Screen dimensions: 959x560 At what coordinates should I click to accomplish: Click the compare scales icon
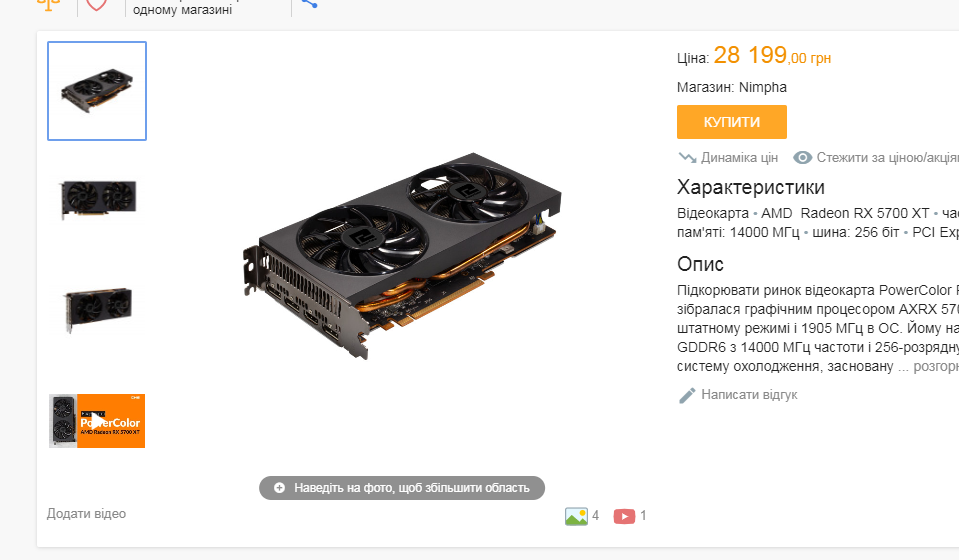[x=49, y=4]
